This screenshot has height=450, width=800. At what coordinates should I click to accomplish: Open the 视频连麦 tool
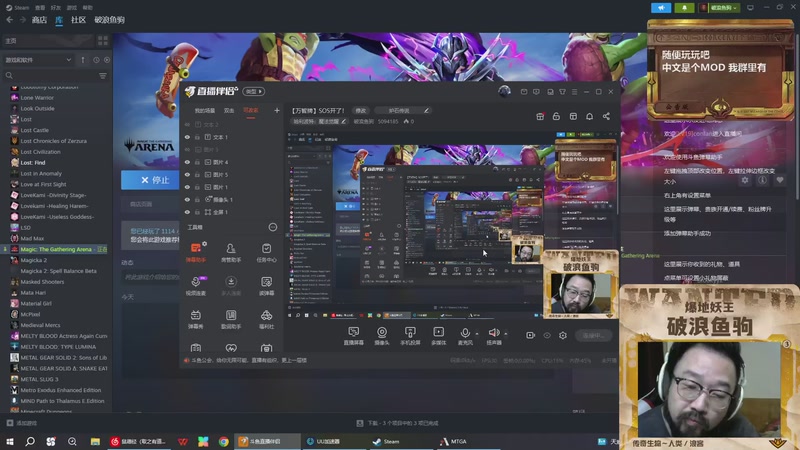tap(195, 286)
